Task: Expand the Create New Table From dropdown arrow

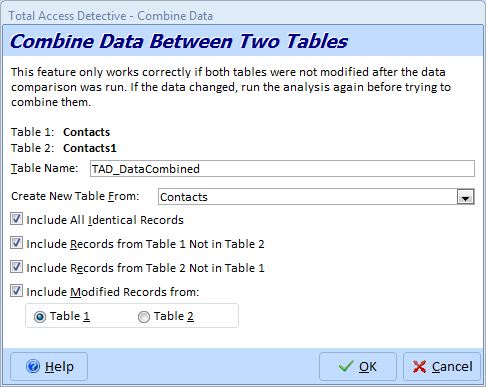Action: pyautogui.click(x=466, y=197)
